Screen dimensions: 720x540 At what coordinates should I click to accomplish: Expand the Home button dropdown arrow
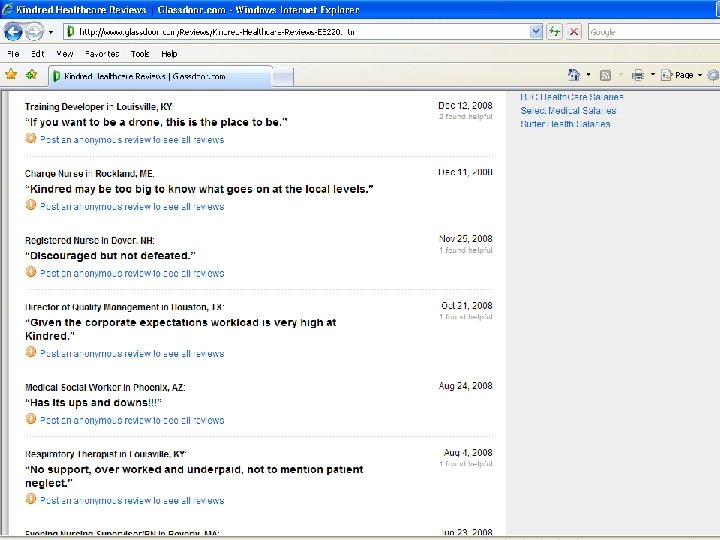tap(588, 75)
